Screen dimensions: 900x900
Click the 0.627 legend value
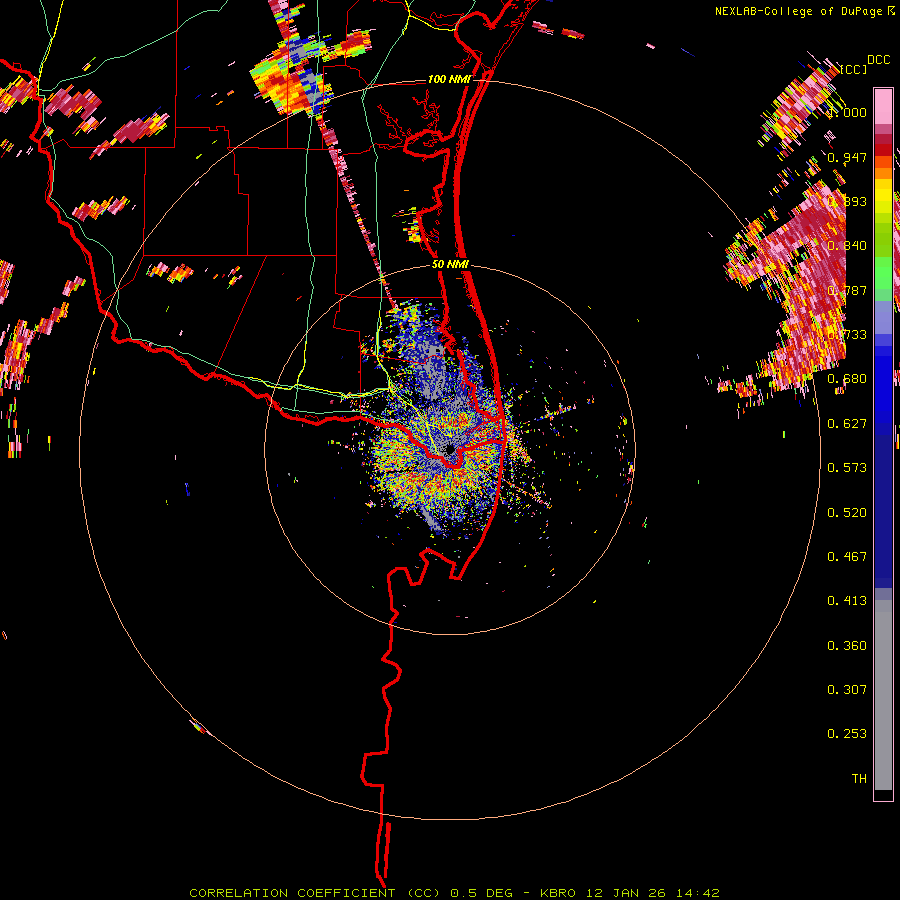tap(847, 424)
